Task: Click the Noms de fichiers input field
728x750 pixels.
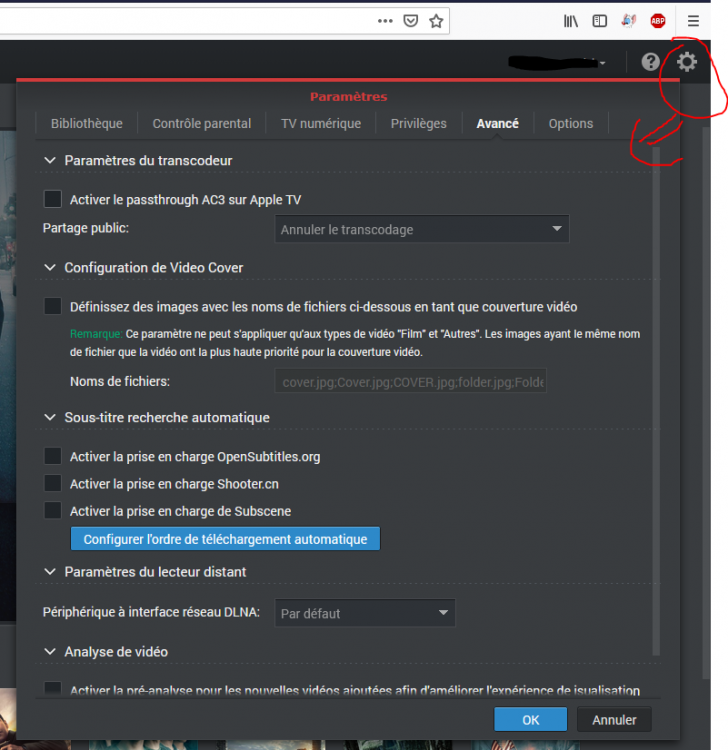Action: pyautogui.click(x=410, y=382)
